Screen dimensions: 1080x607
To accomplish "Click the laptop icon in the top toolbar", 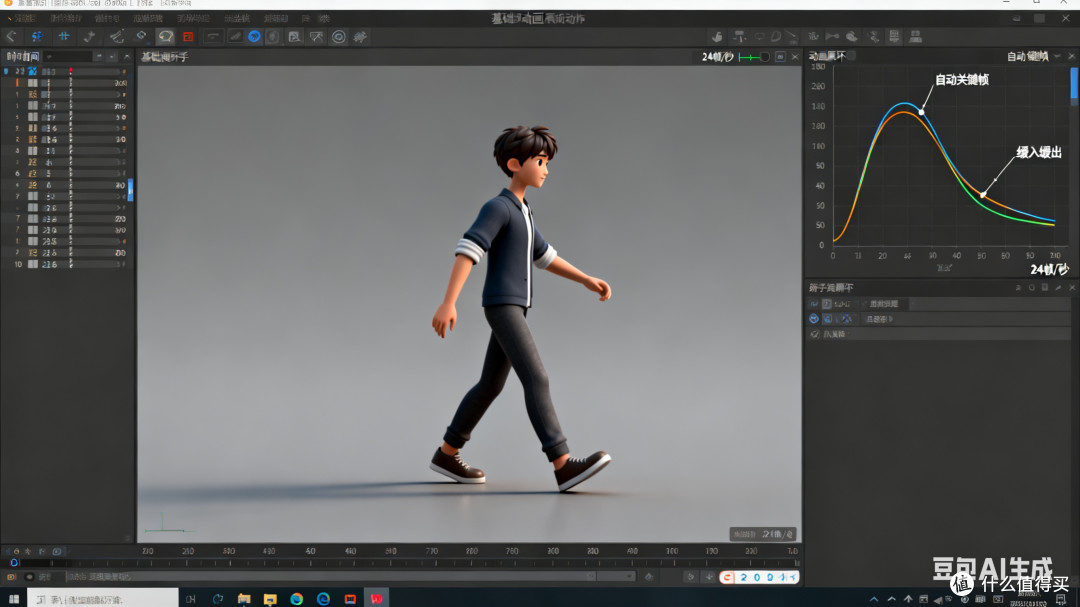I will [915, 37].
